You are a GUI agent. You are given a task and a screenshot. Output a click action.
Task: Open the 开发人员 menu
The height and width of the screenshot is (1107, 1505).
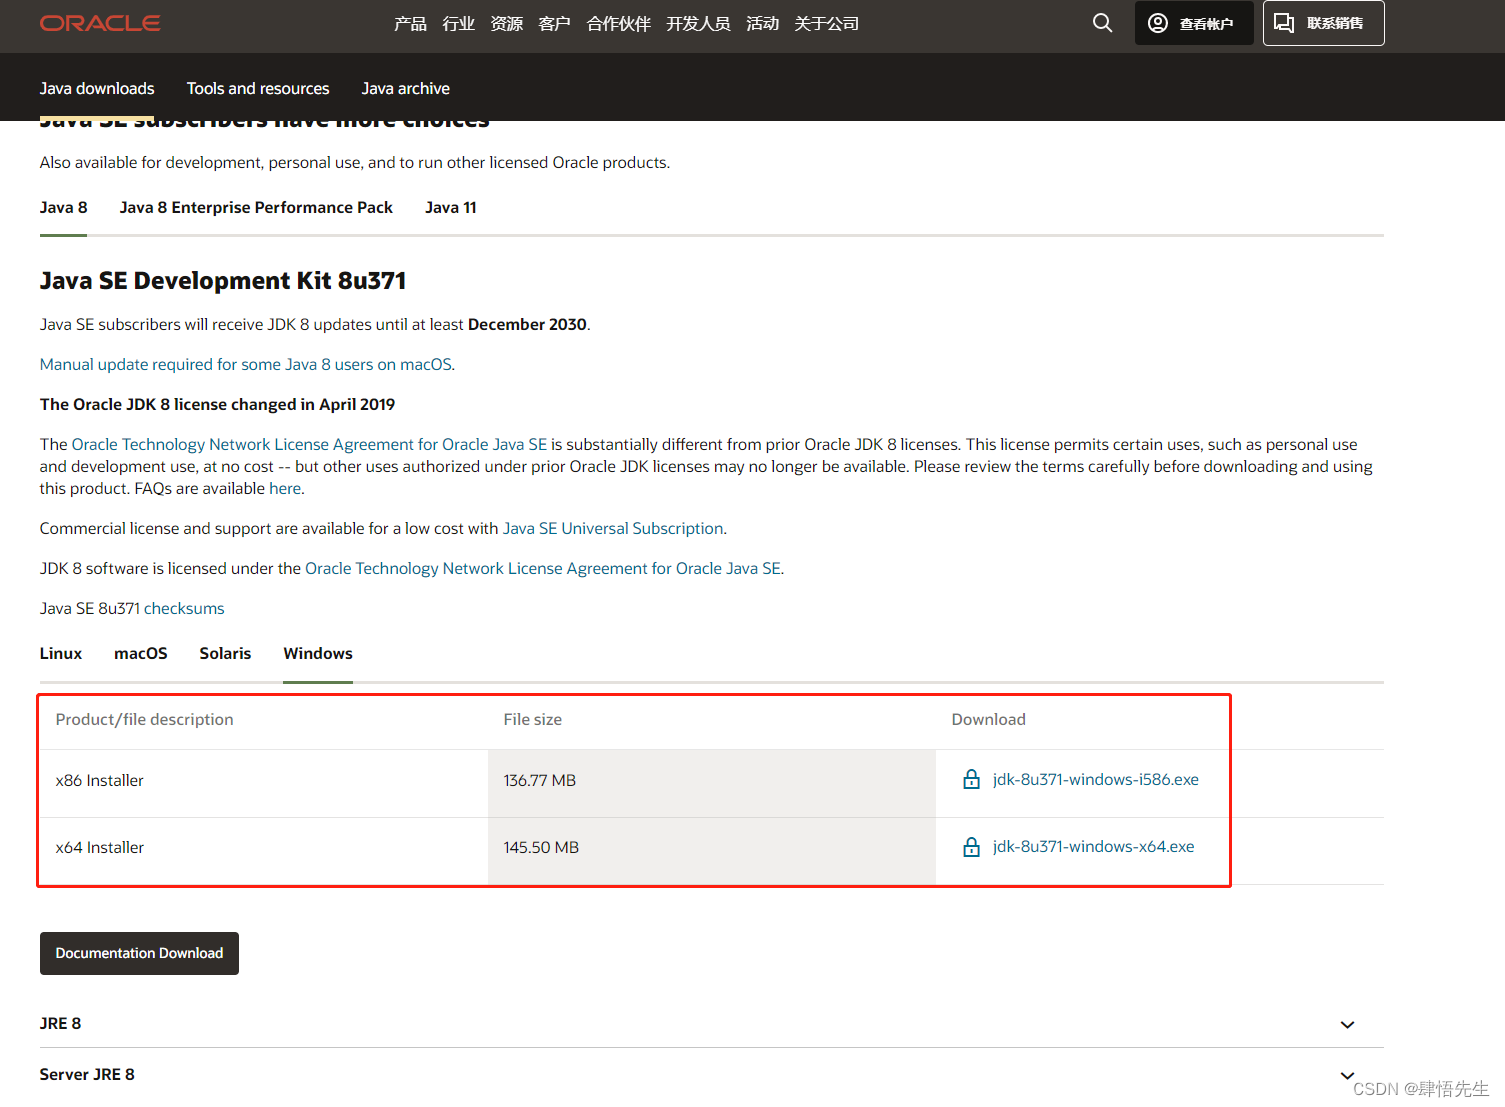point(698,23)
